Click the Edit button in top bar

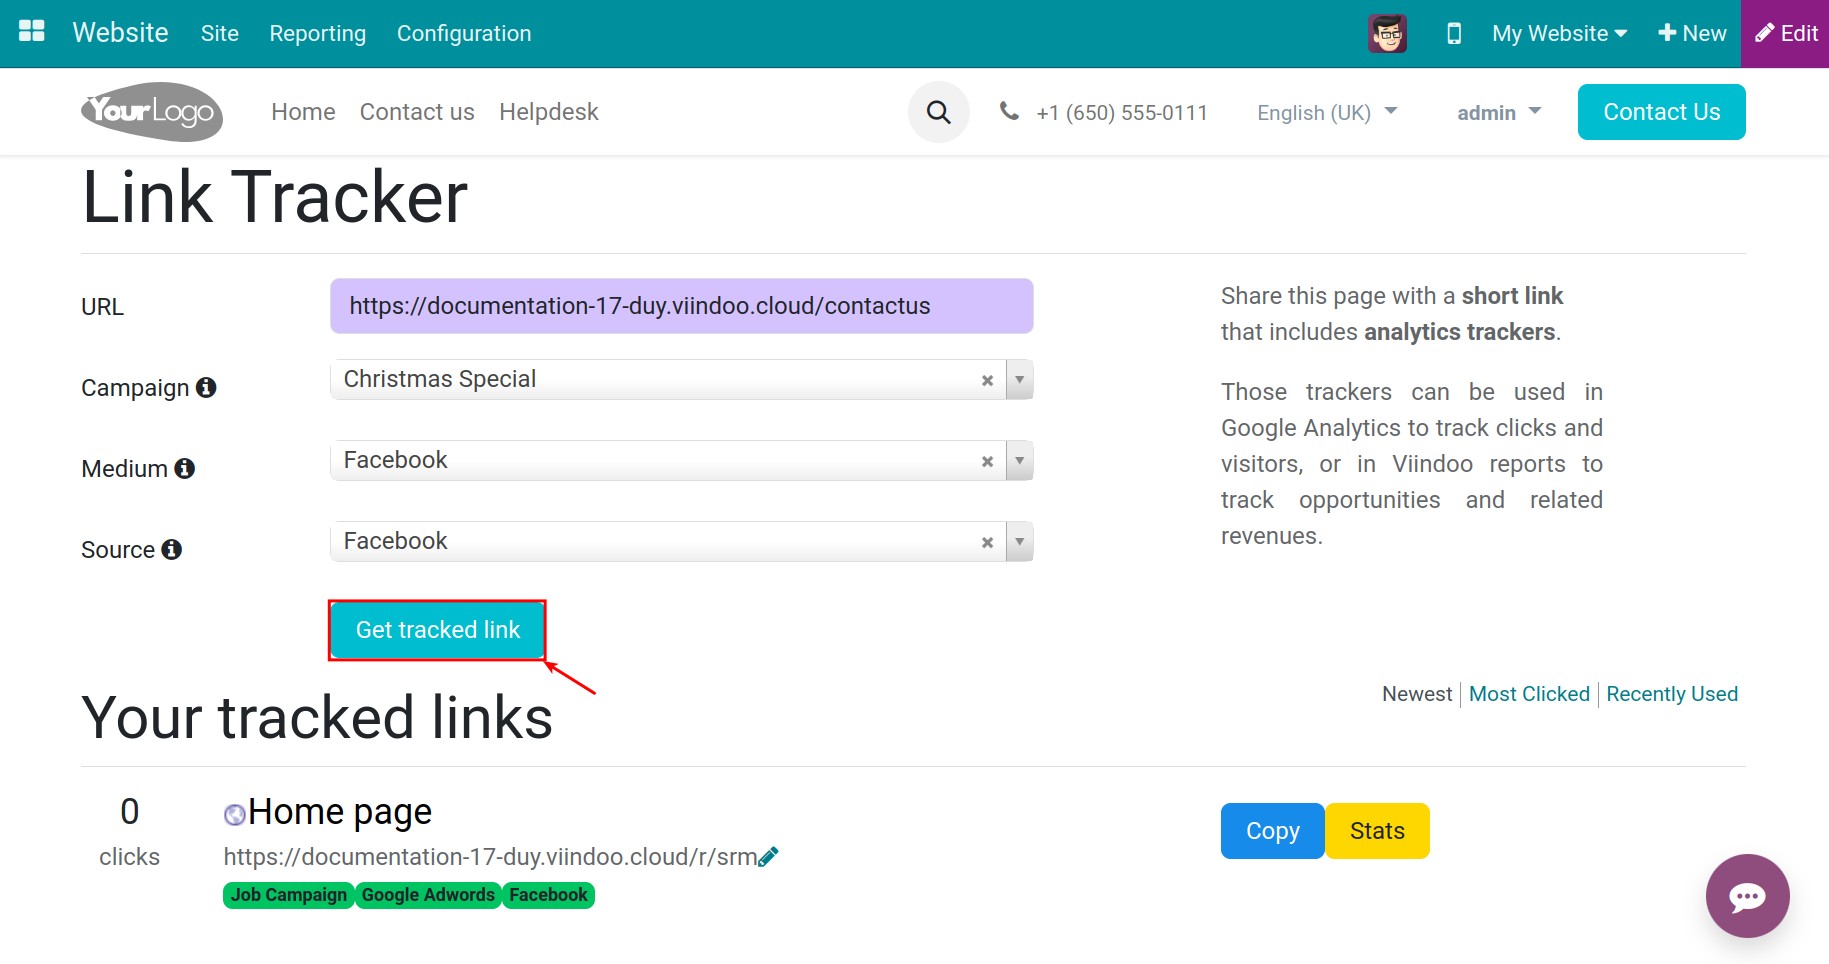point(1785,33)
